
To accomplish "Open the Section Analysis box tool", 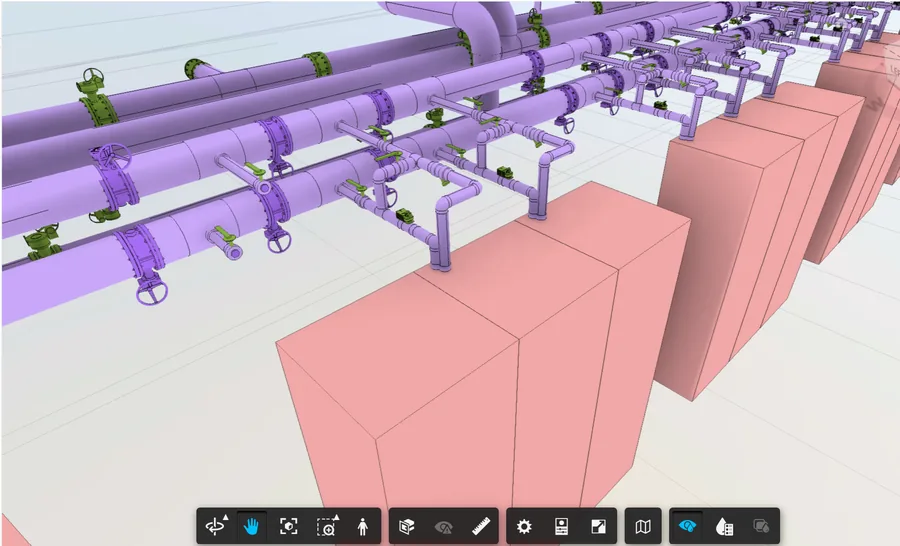I will 407,526.
